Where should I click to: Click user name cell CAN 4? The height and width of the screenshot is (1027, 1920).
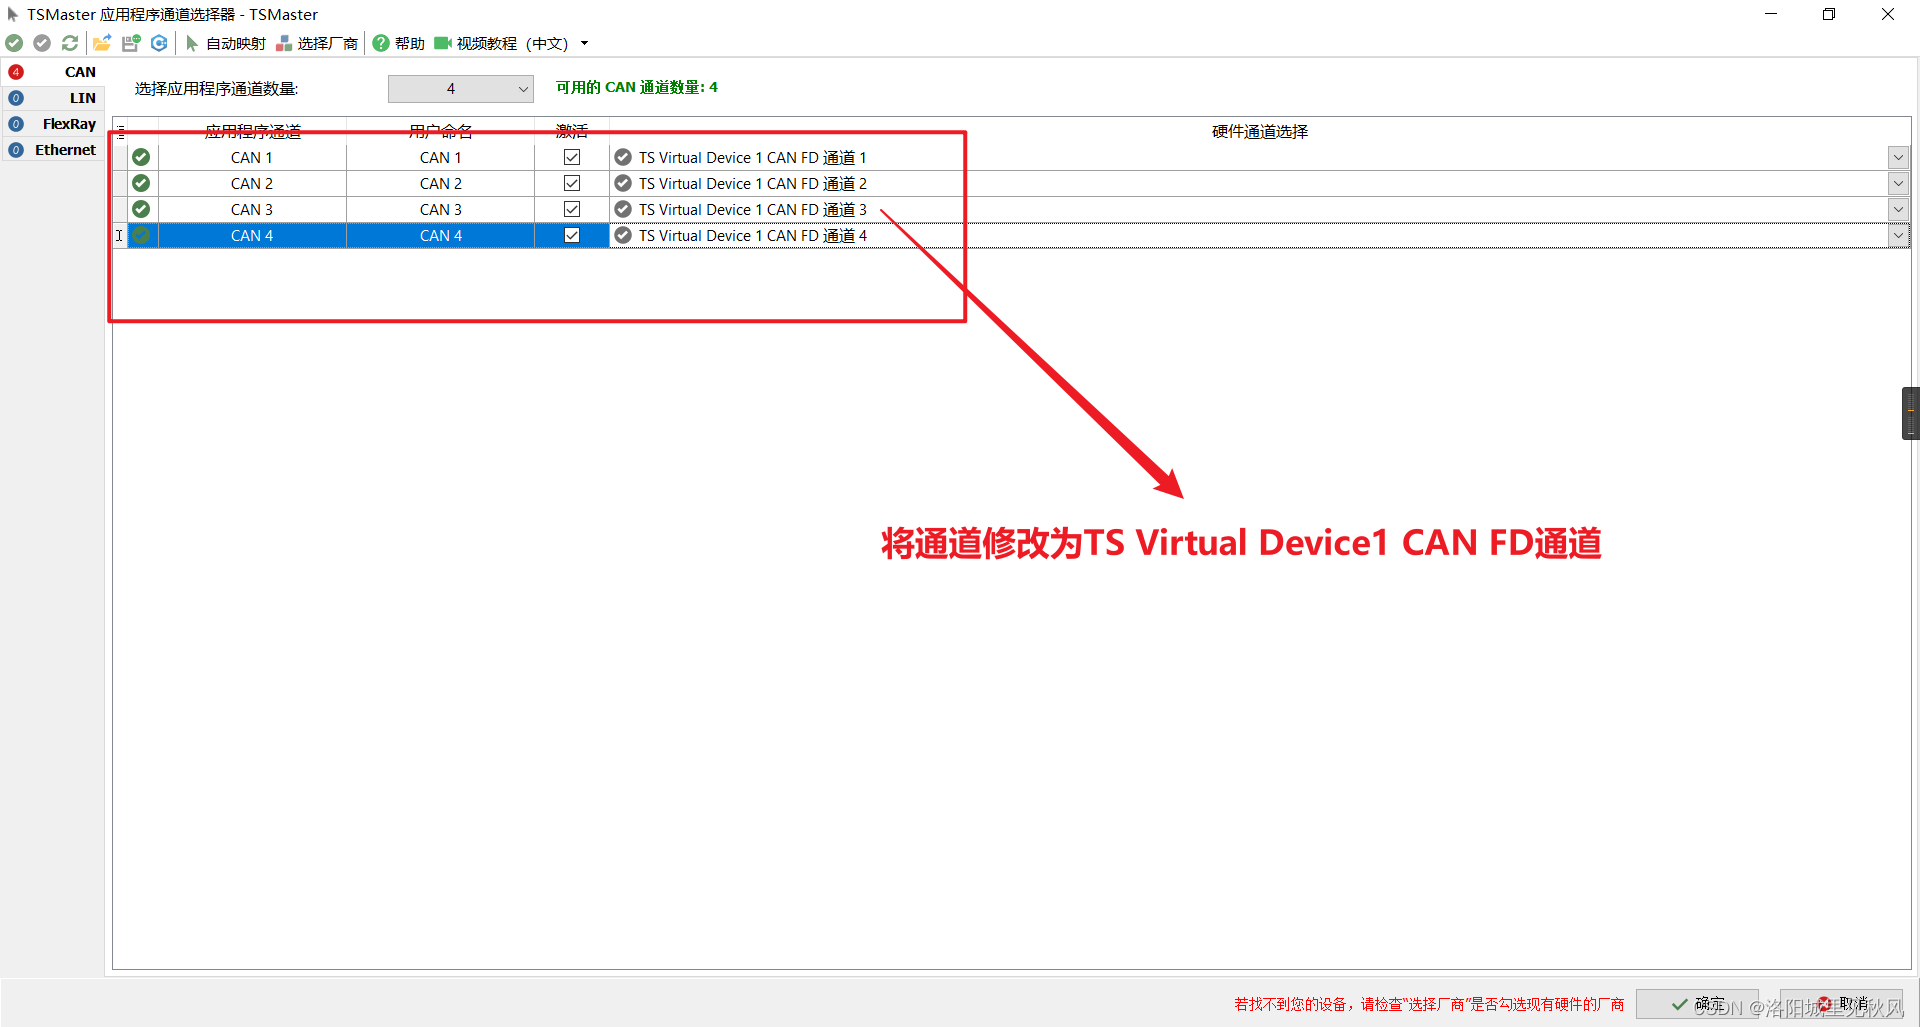[441, 235]
